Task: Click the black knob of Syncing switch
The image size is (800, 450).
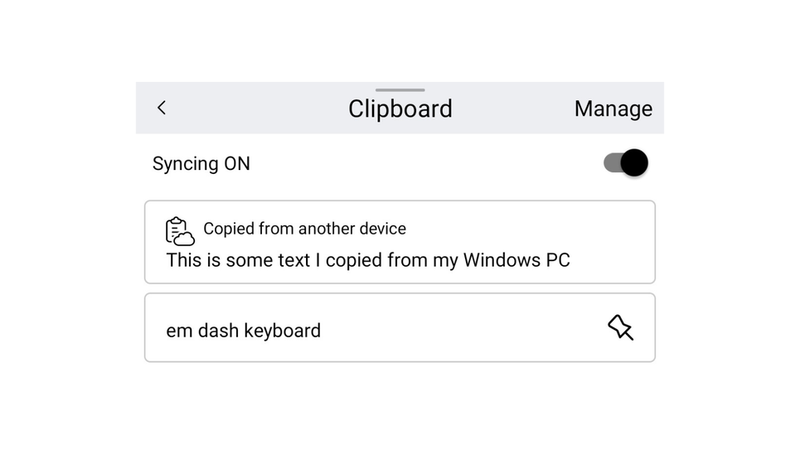Action: [x=634, y=163]
